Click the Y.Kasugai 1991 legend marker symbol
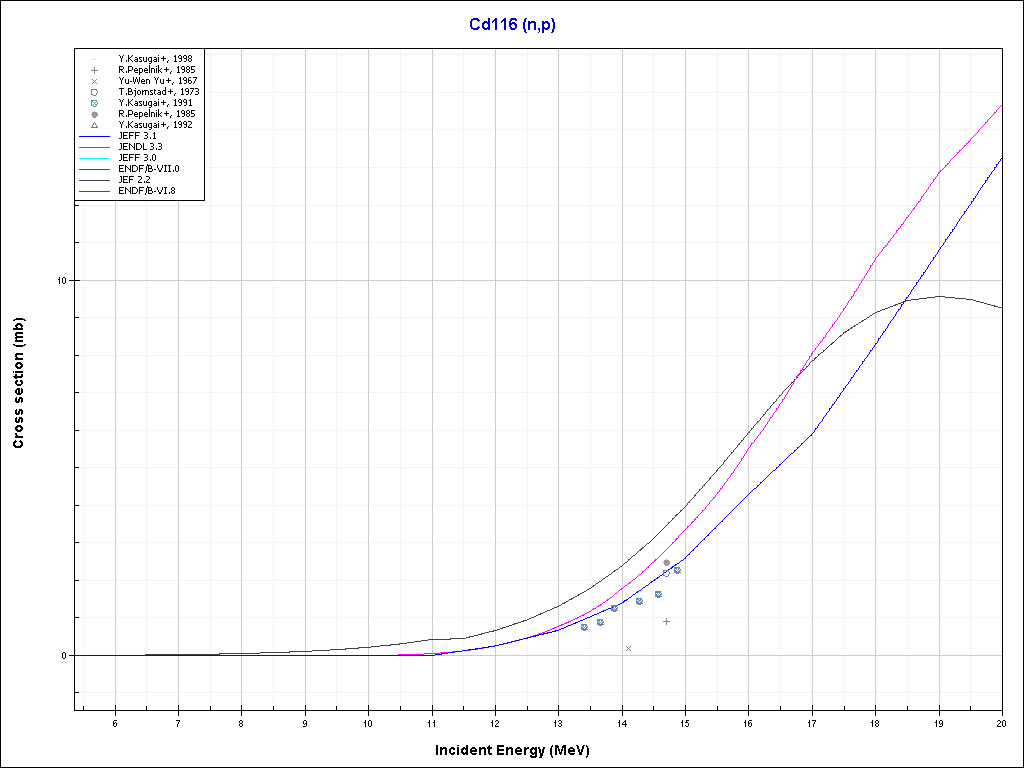 point(93,103)
